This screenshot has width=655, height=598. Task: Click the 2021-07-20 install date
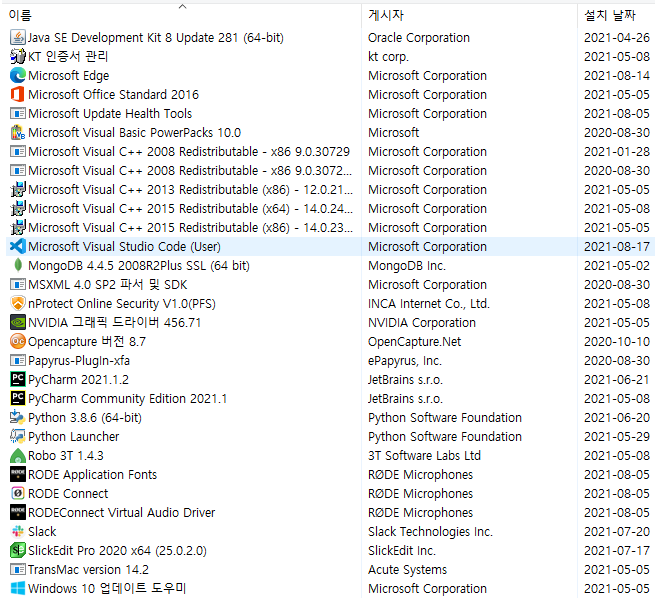617,532
